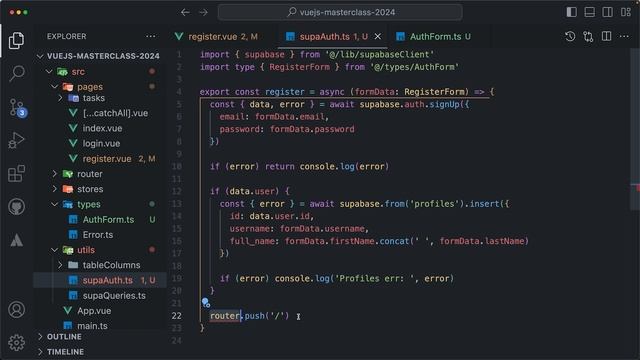
Task: Switch to the AuthForm.ts tab
Action: (433, 36)
